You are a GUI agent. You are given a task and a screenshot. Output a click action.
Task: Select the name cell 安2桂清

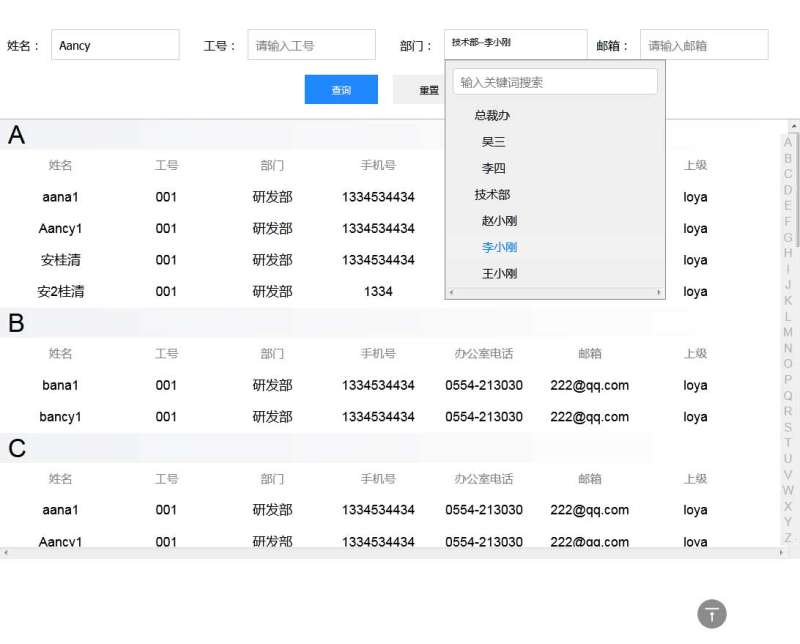[60, 291]
